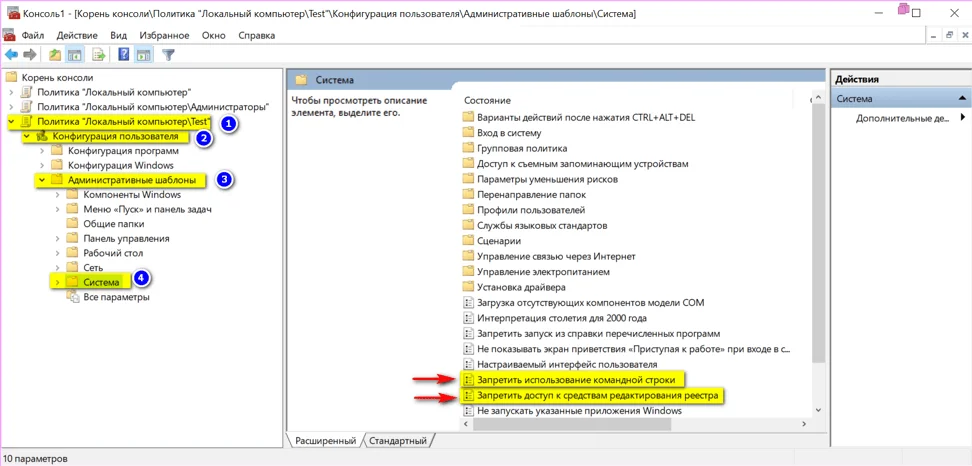Open the "Избранное" menu
972x466 pixels.
tap(164, 35)
